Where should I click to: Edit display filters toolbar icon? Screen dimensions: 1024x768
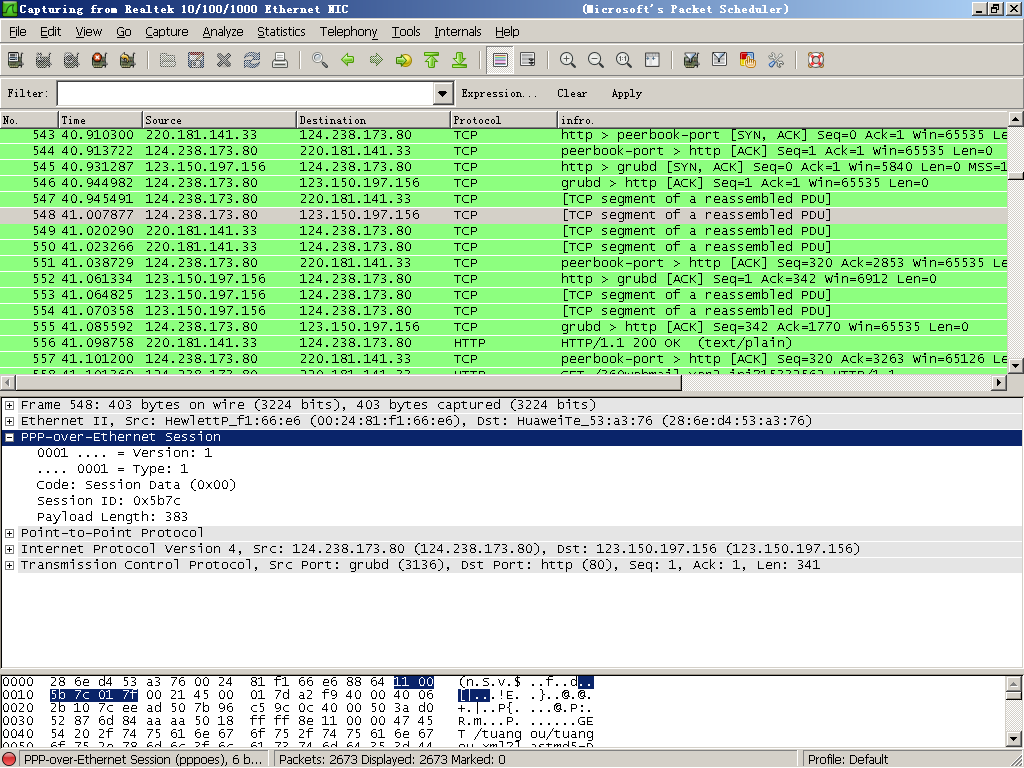pos(720,60)
